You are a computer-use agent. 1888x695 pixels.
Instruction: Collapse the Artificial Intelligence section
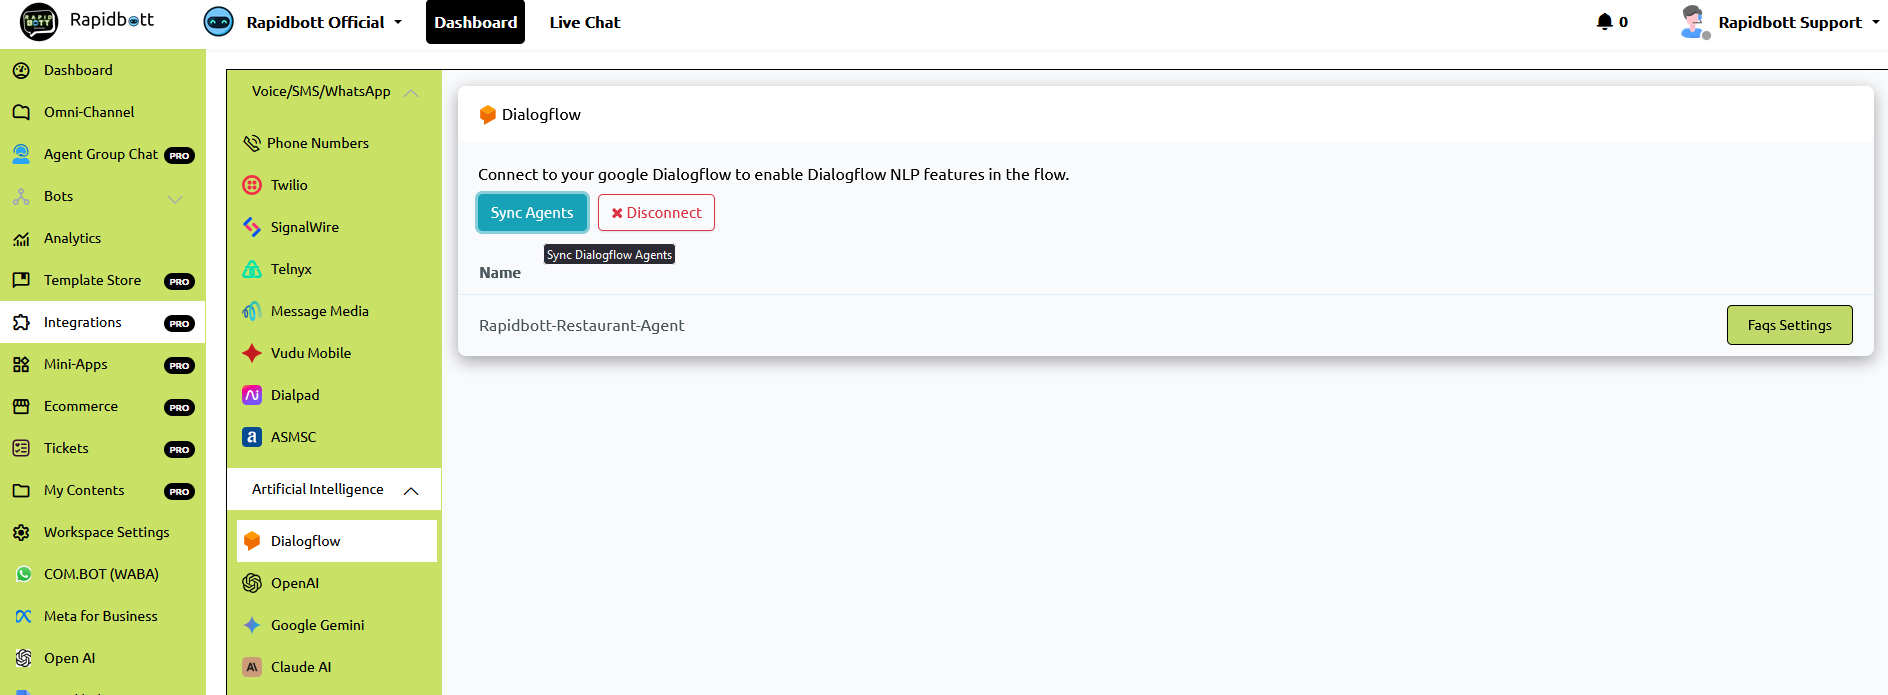click(411, 490)
